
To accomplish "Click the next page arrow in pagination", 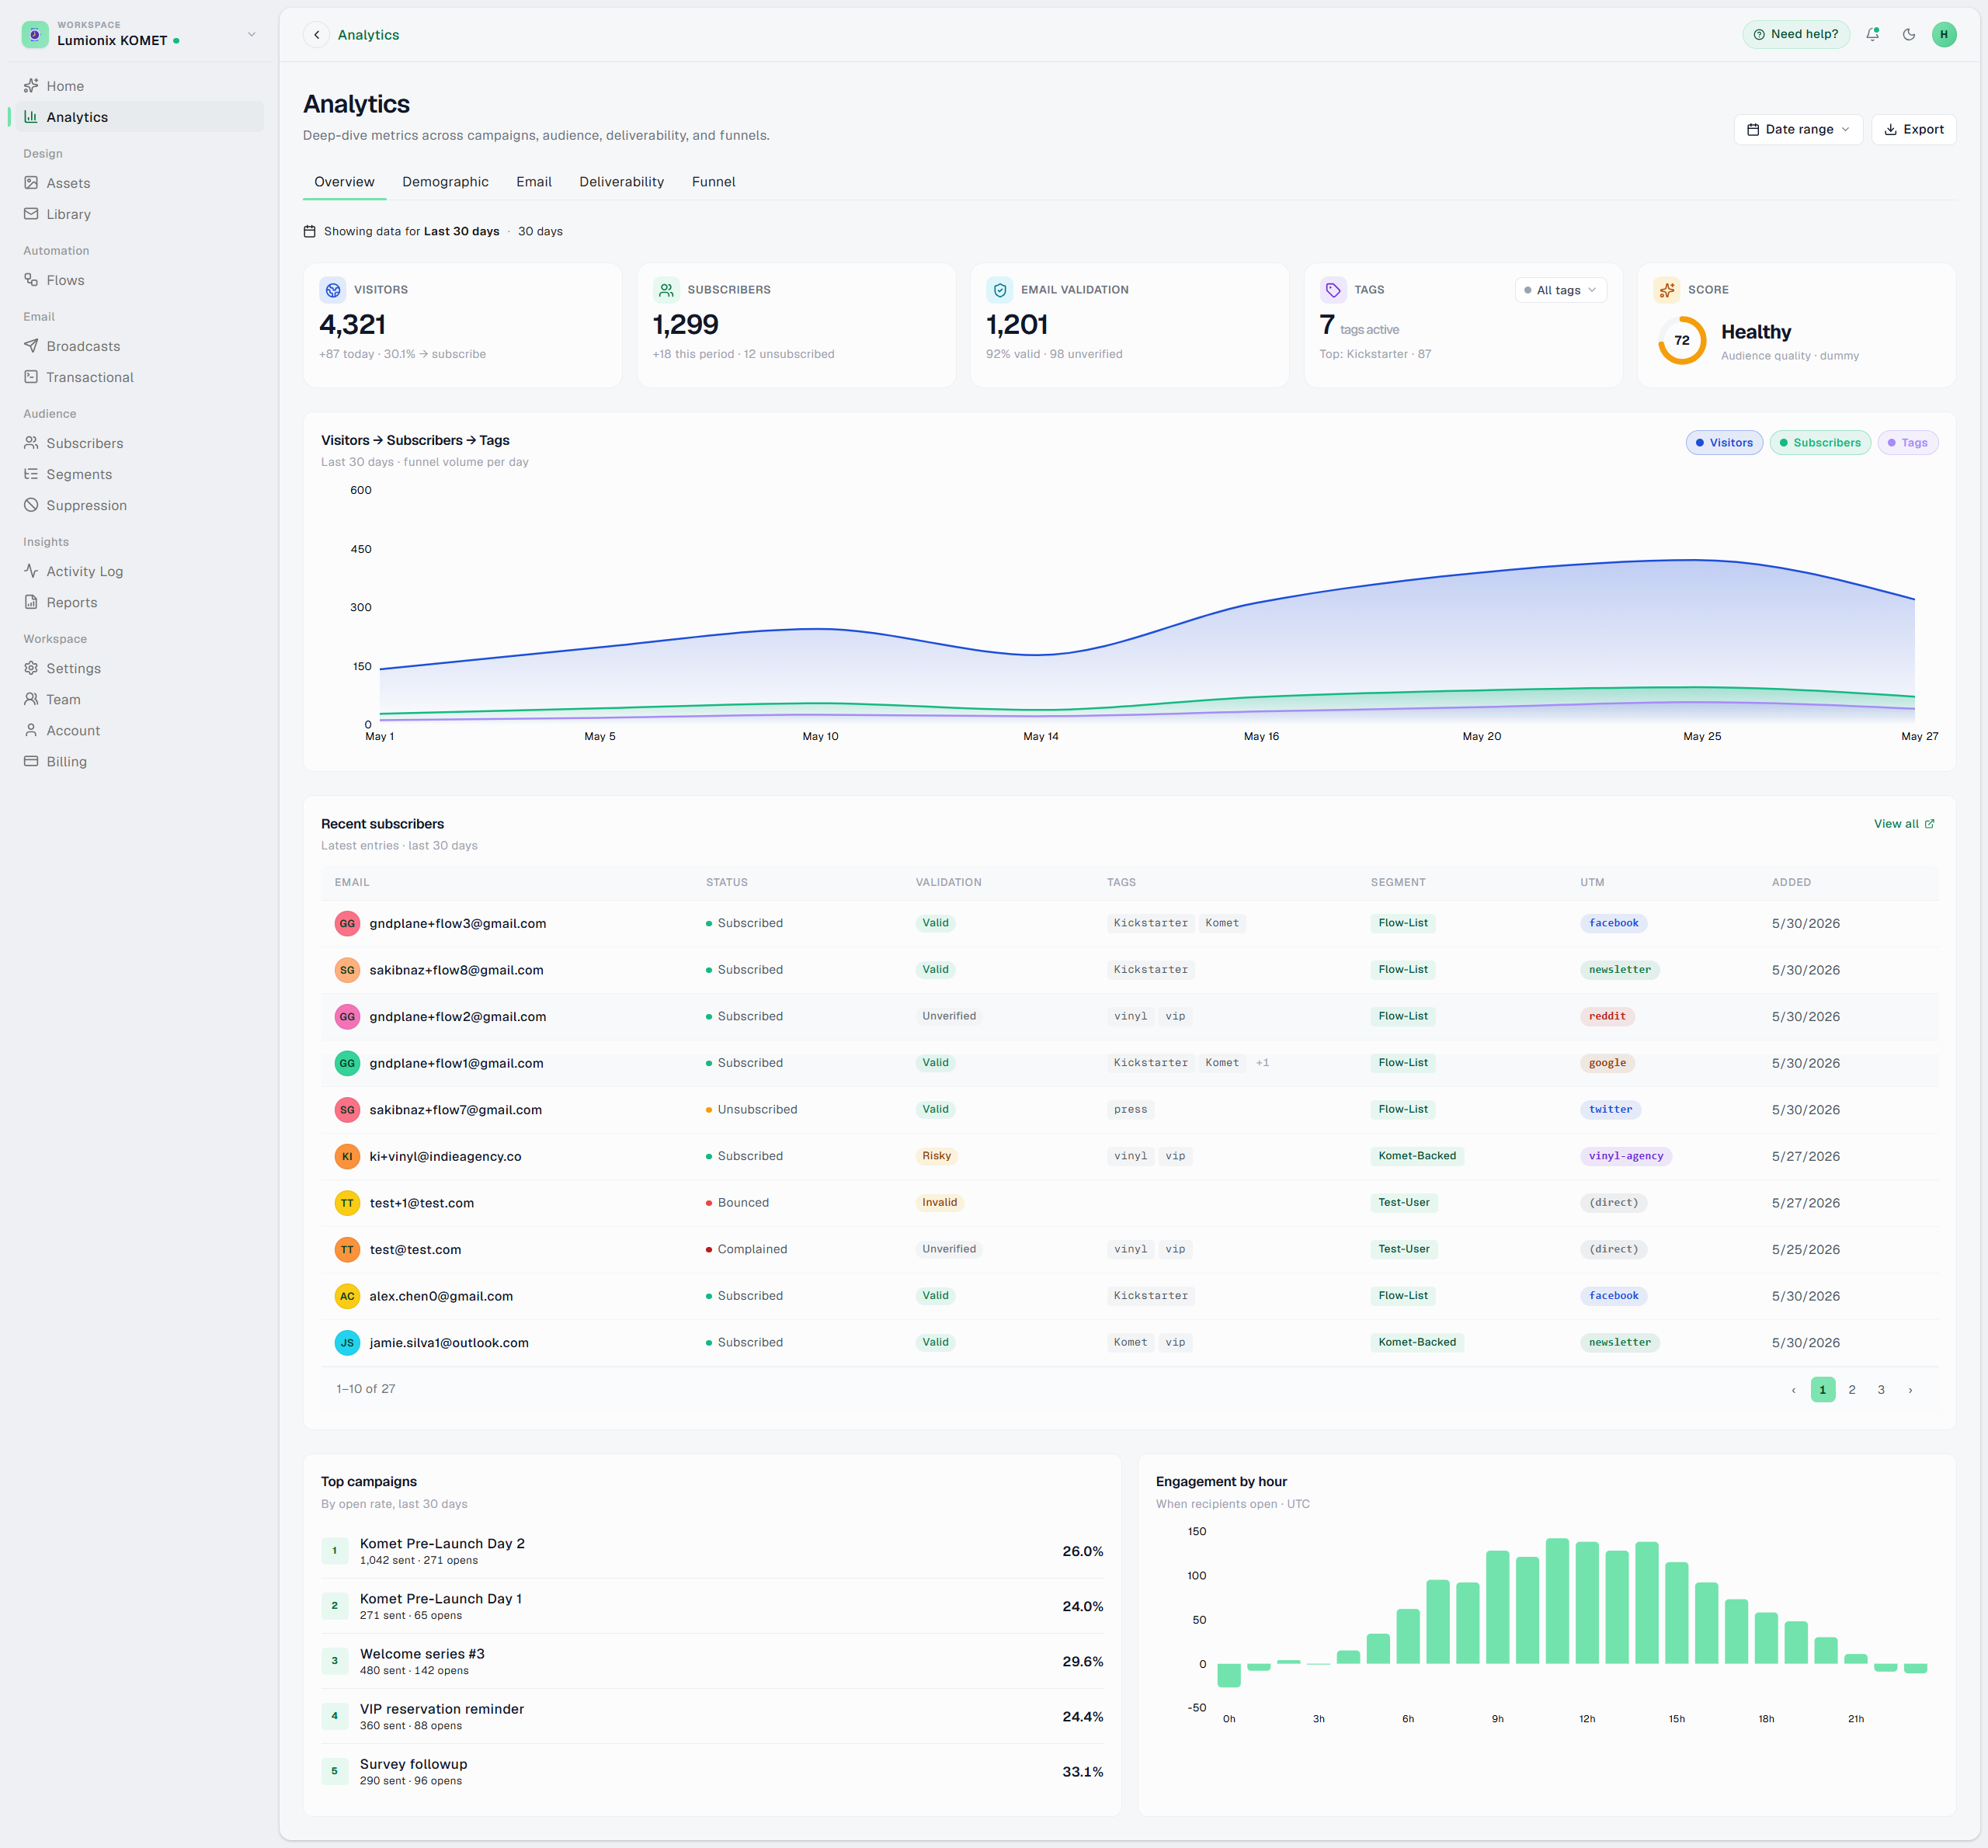I will [1910, 1390].
